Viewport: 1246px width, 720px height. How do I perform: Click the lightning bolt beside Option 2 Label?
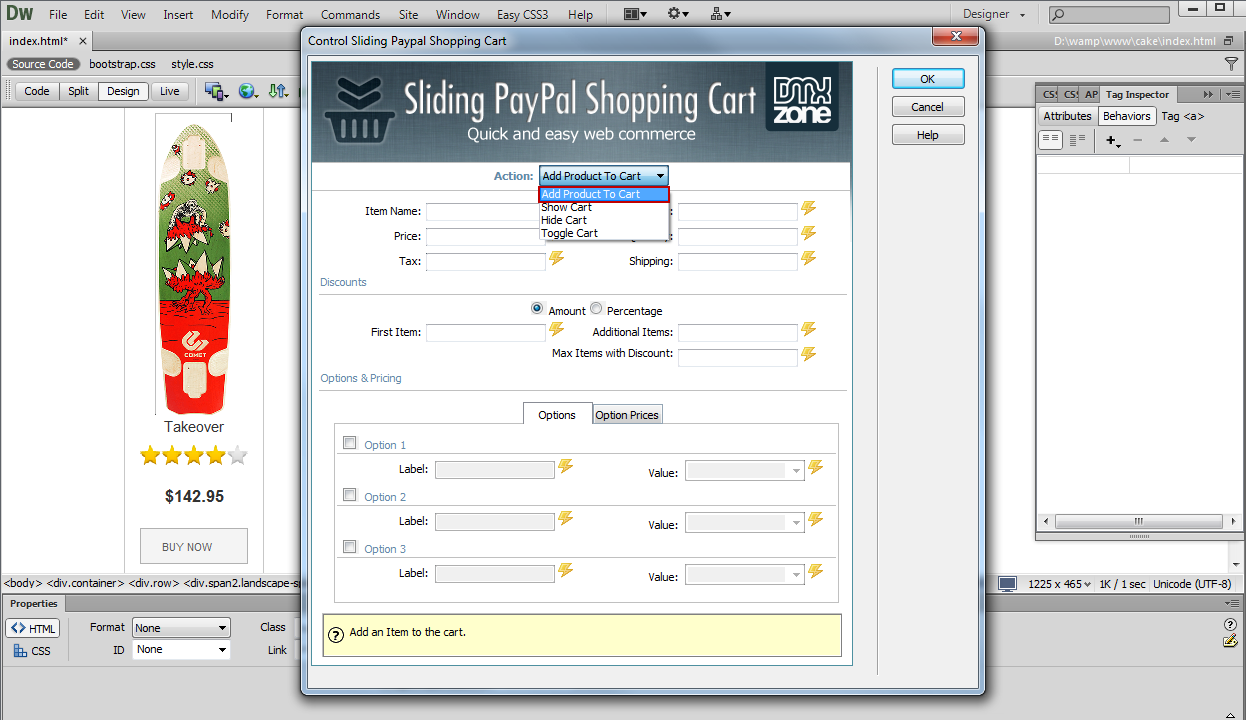point(566,519)
